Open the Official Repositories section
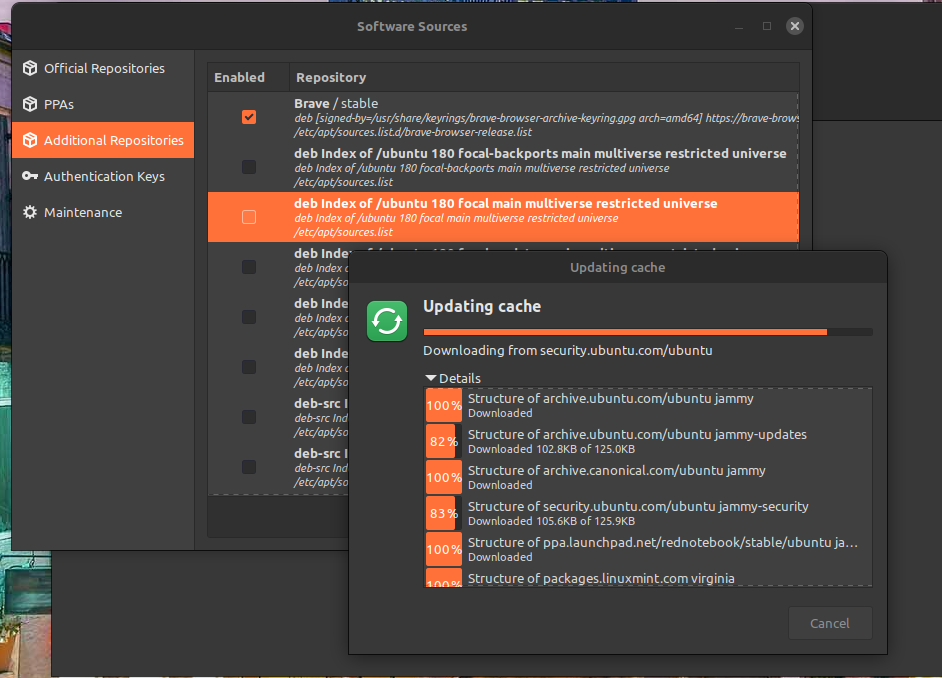942x678 pixels. pyautogui.click(x=103, y=68)
